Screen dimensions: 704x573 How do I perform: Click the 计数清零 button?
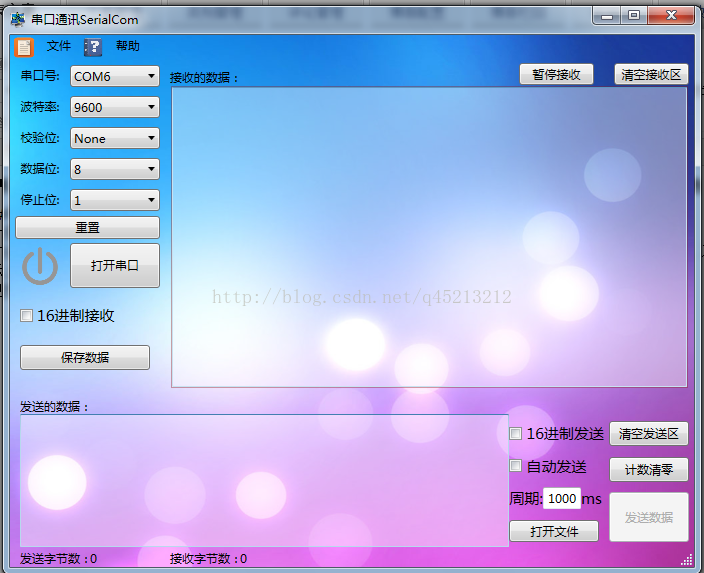pyautogui.click(x=649, y=470)
